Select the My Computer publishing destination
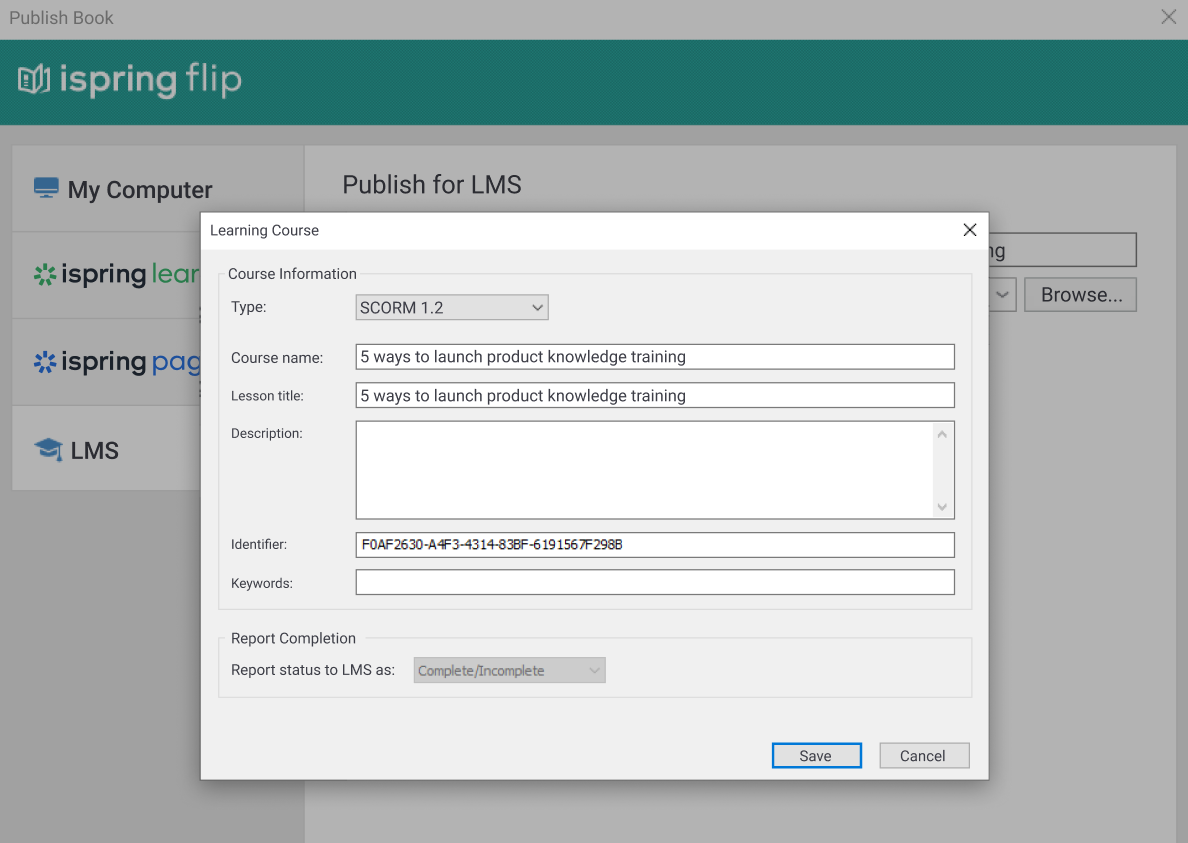This screenshot has height=843, width=1188. pyautogui.click(x=140, y=189)
